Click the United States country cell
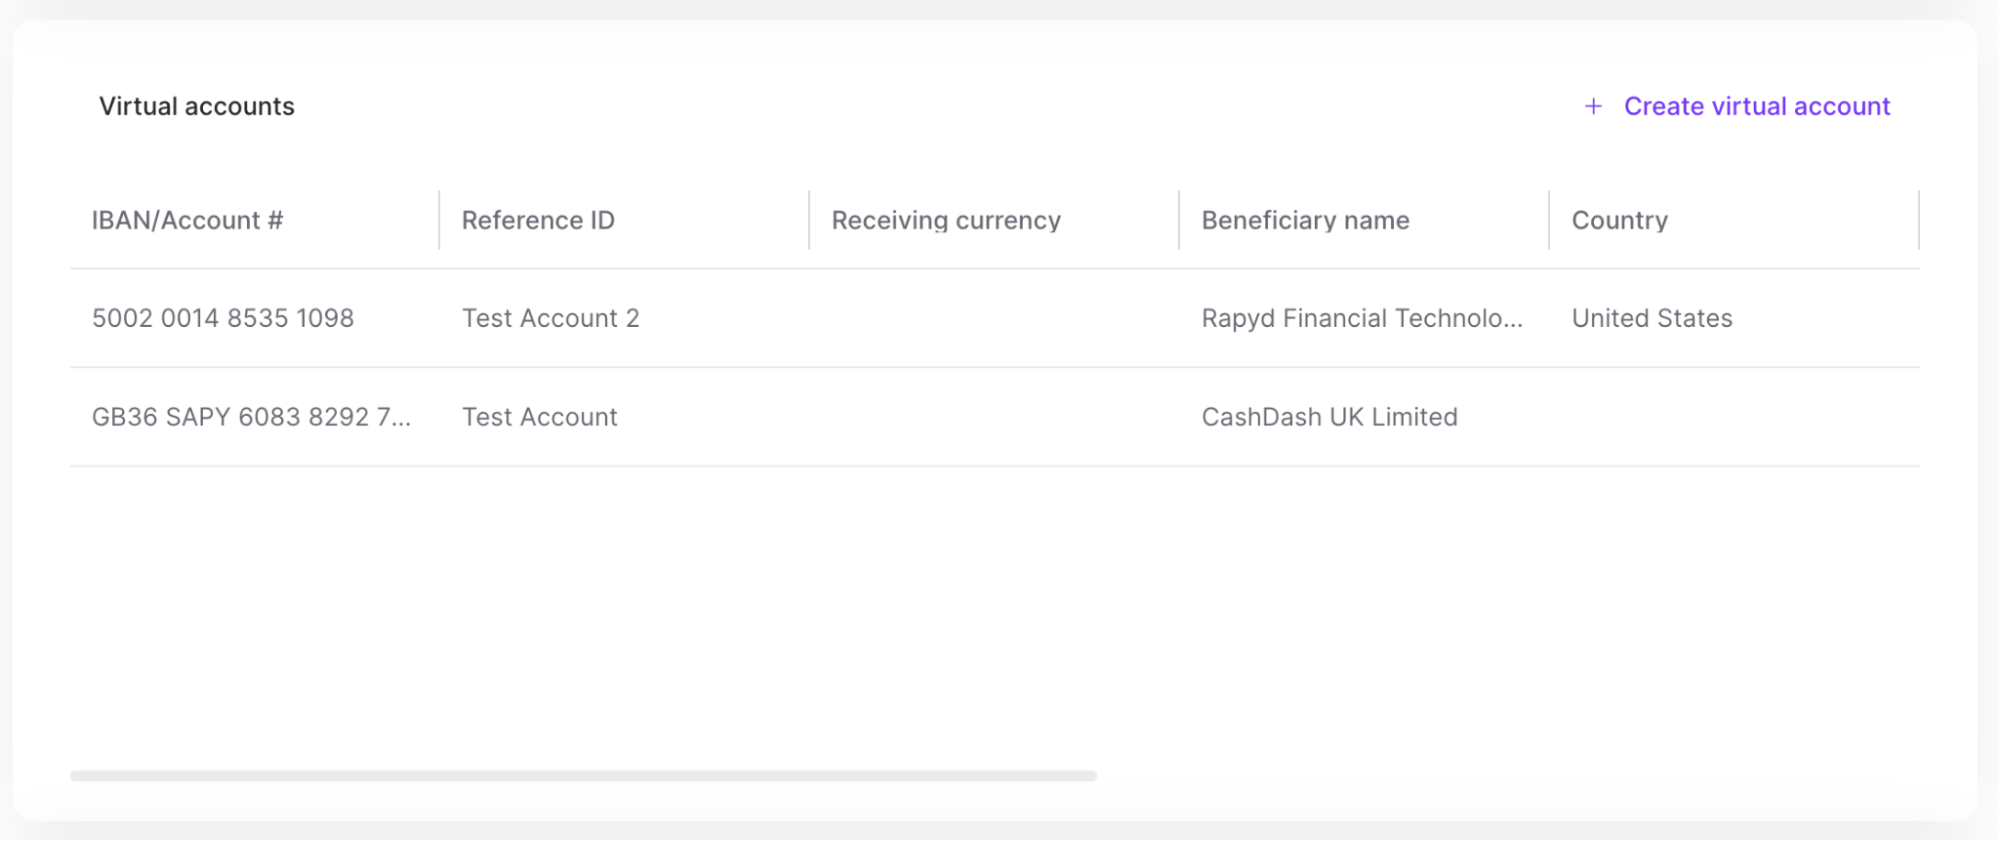The image size is (1999, 841). pyautogui.click(x=1651, y=318)
